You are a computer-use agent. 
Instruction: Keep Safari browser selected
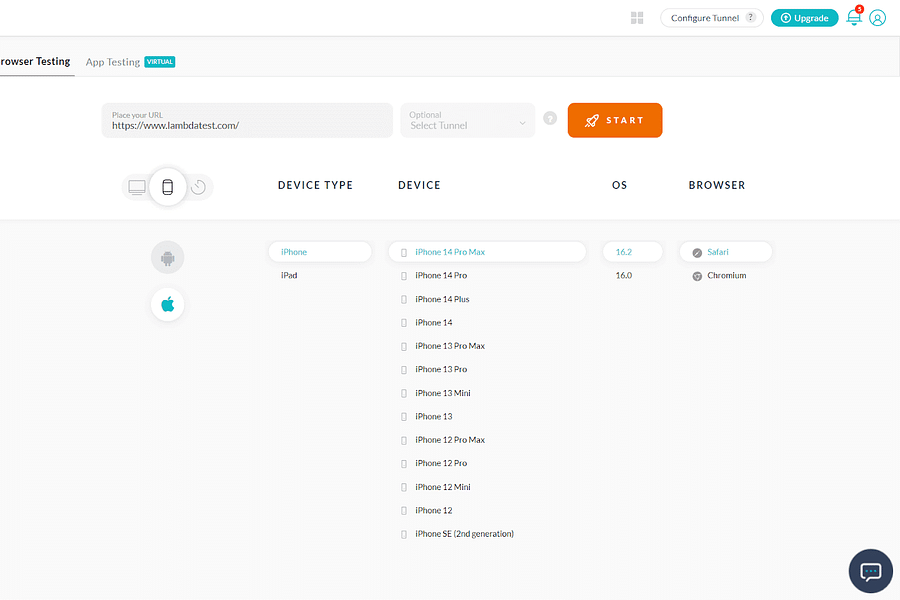(724, 251)
